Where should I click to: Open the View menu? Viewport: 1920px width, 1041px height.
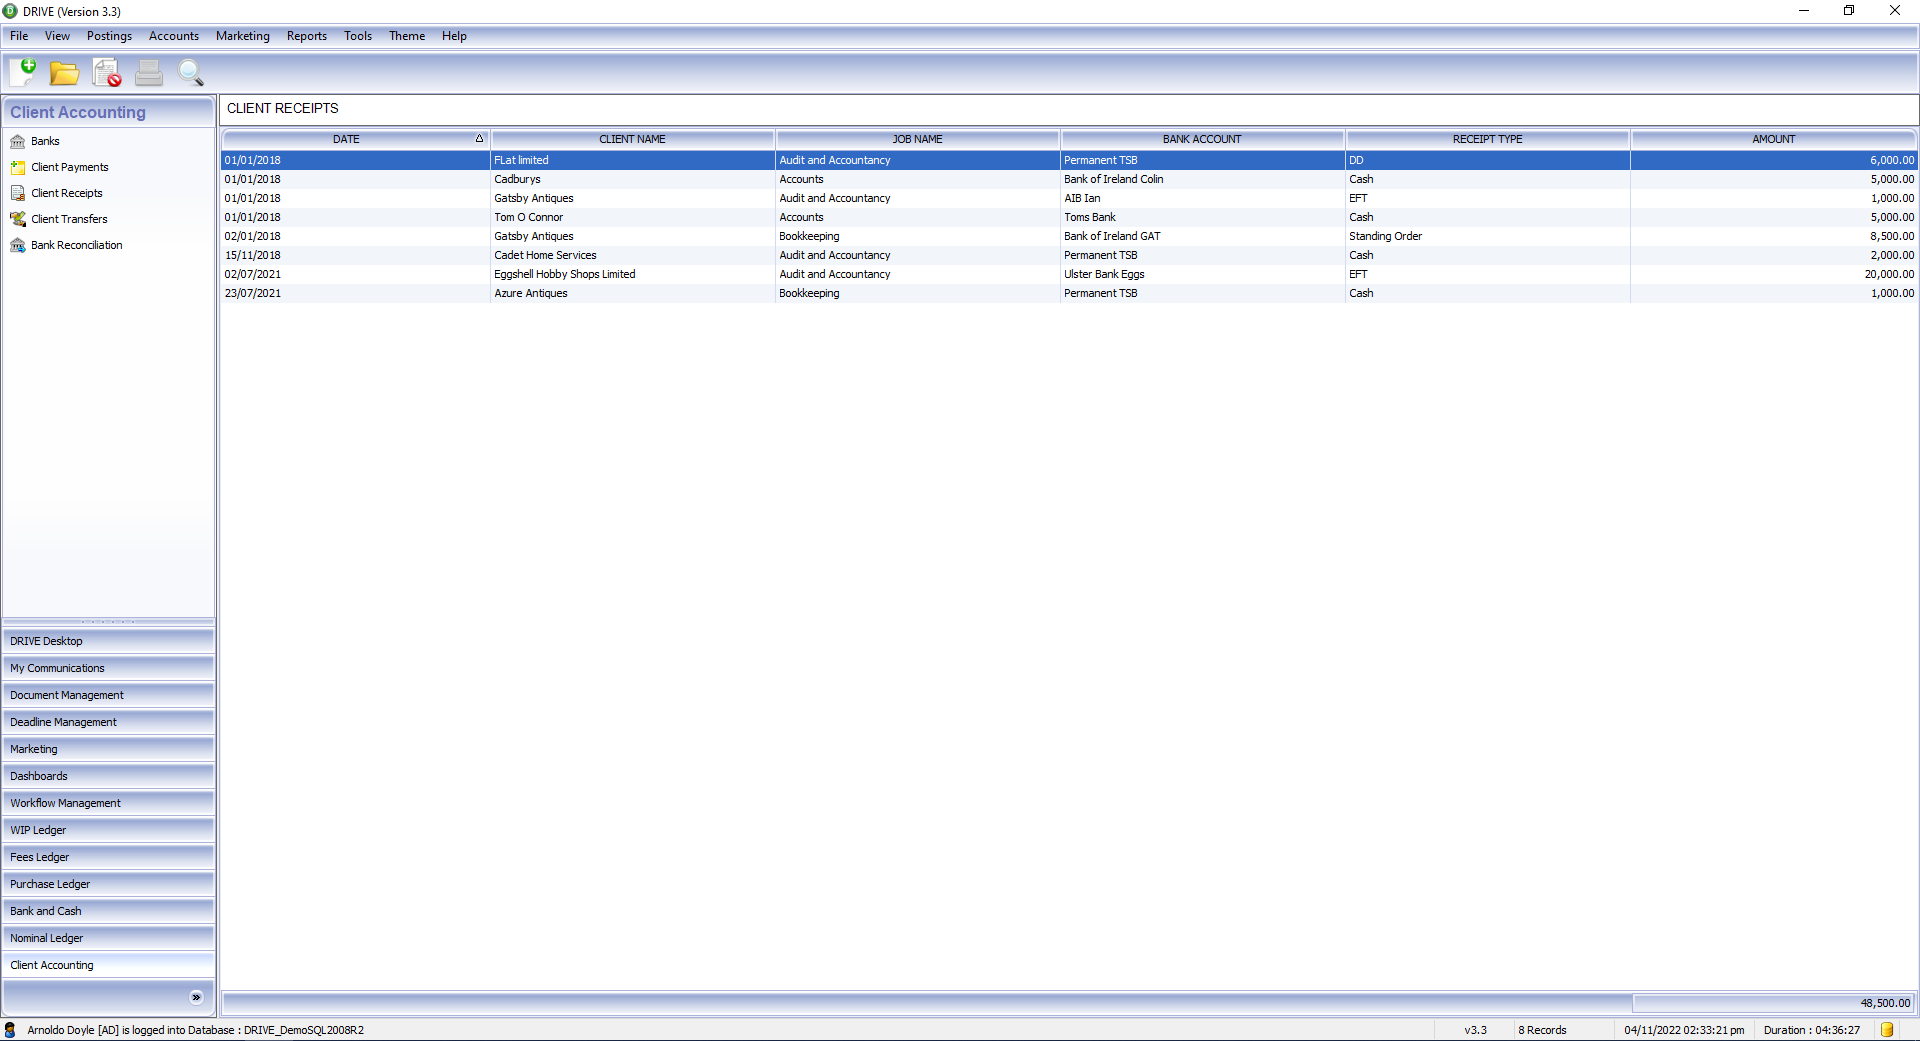[x=57, y=36]
